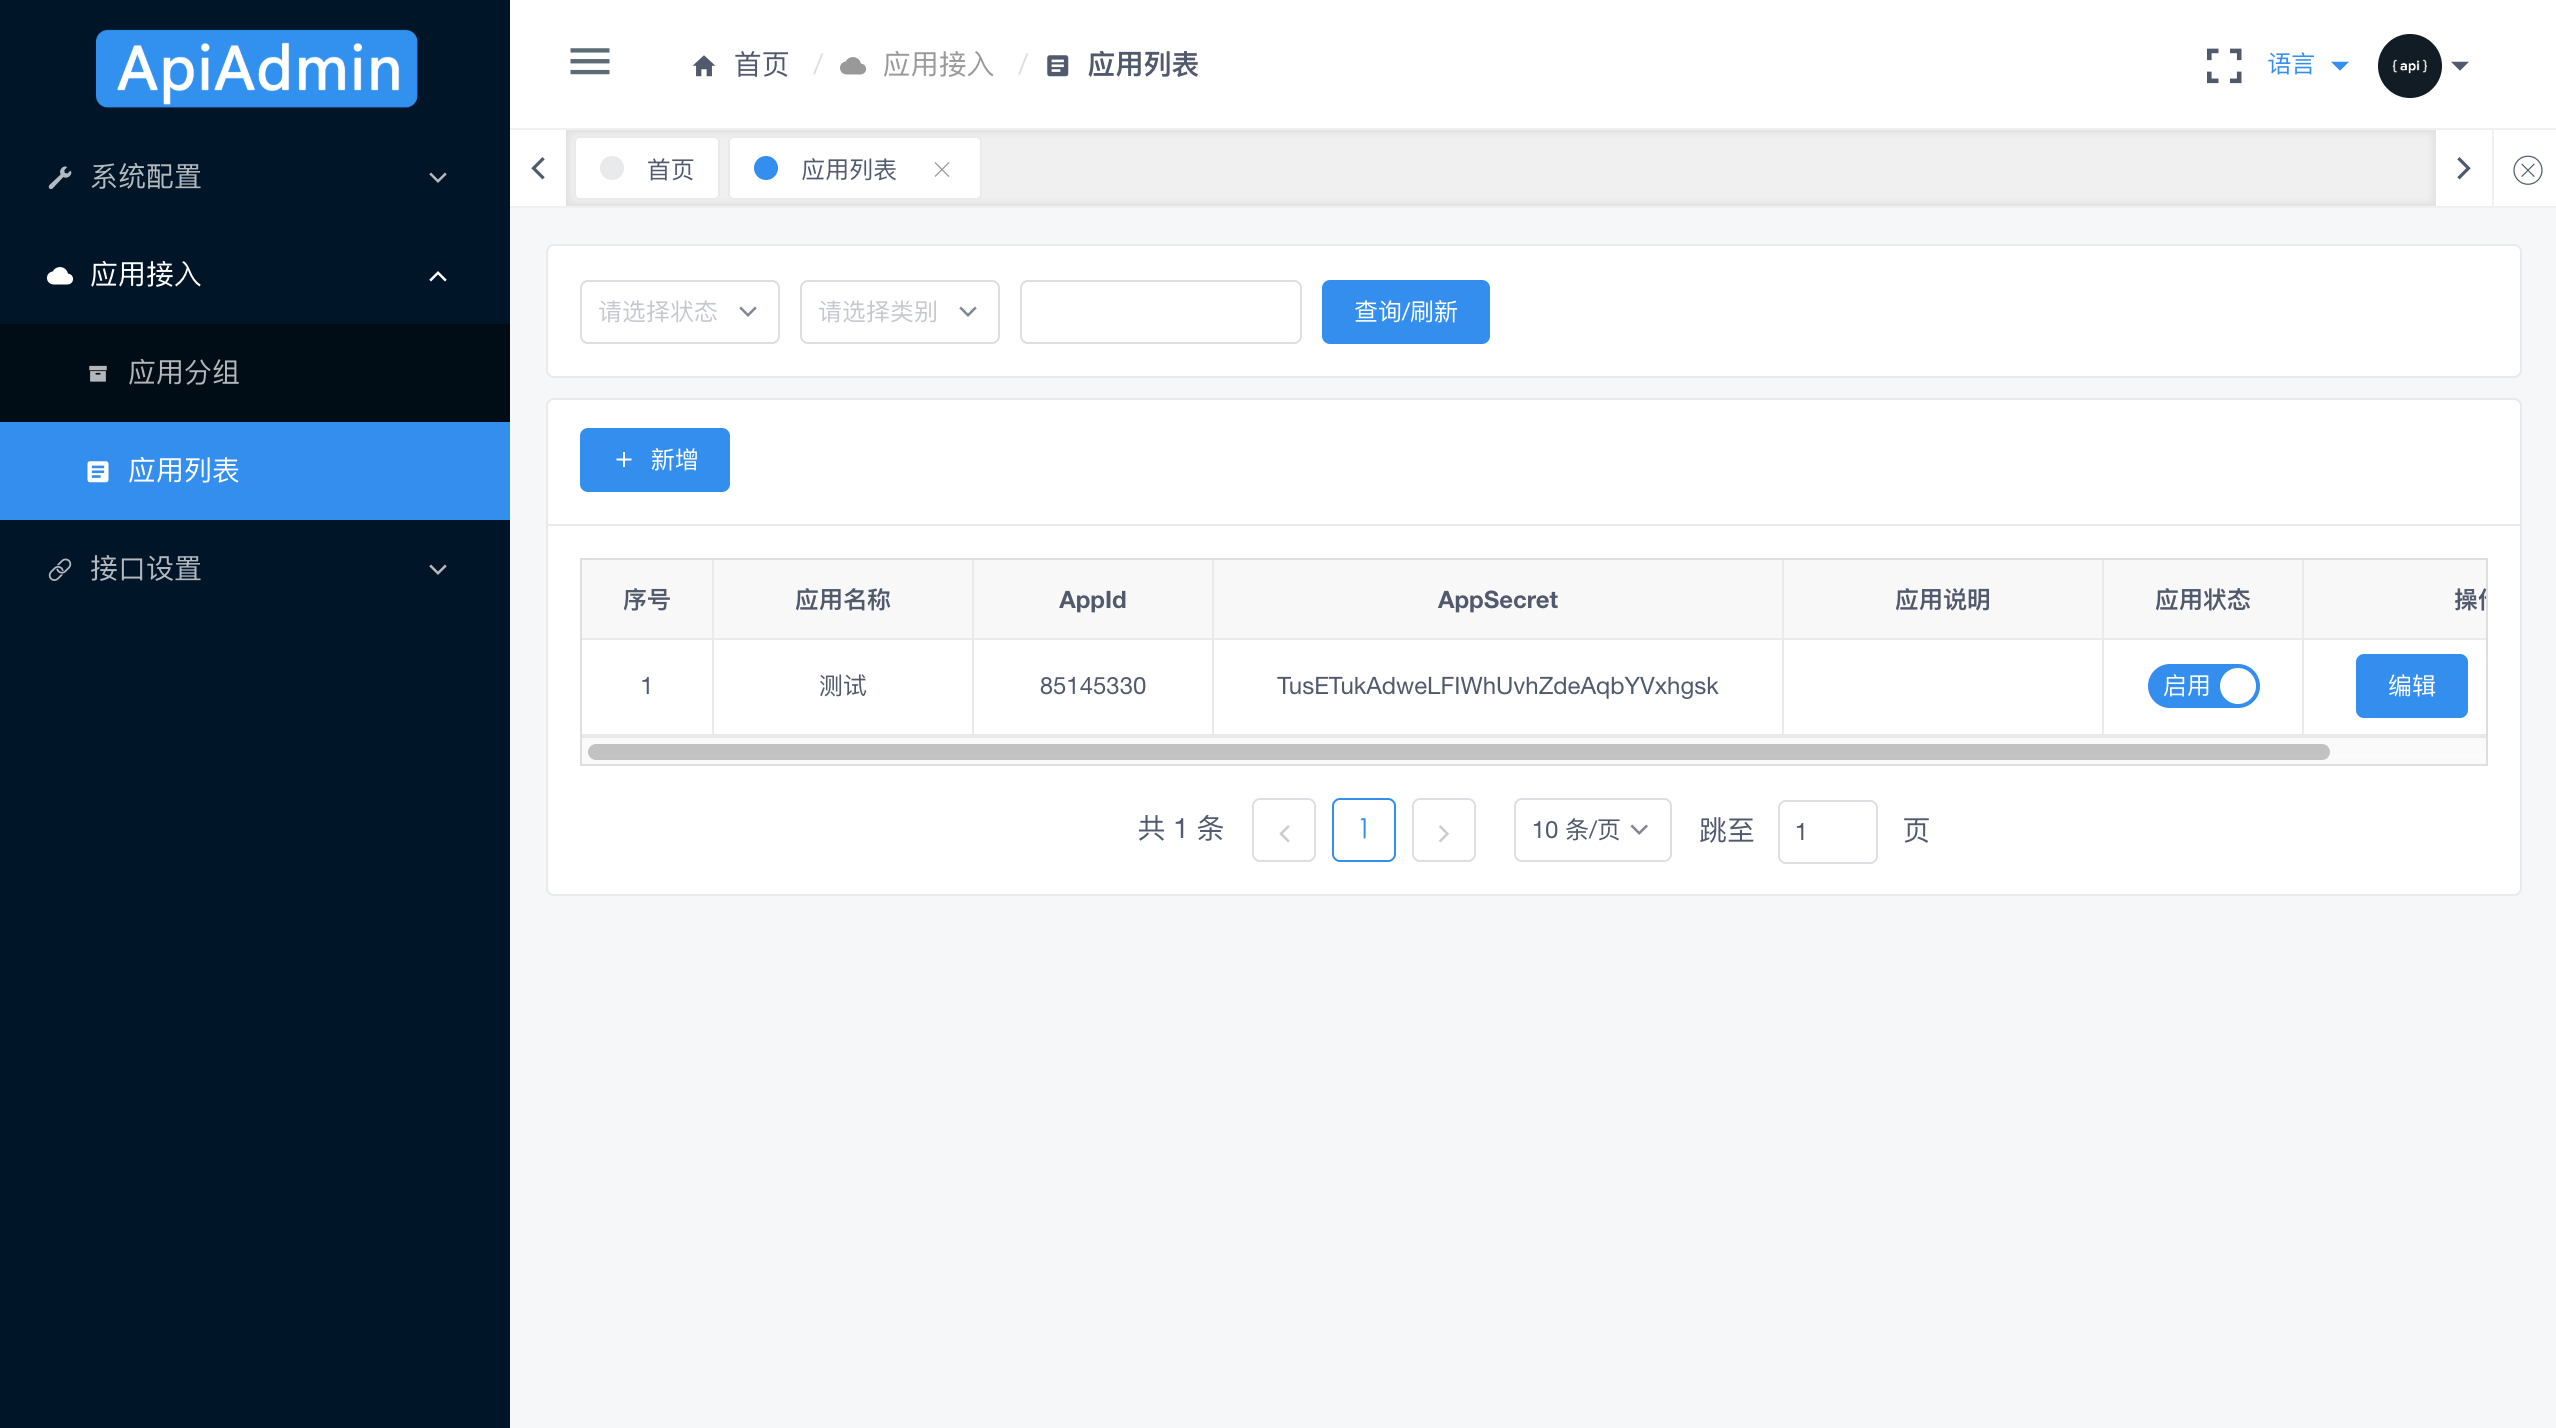Screen dimensions: 2556x1428
Task: Go to next page in pagination
Action: (1444, 830)
